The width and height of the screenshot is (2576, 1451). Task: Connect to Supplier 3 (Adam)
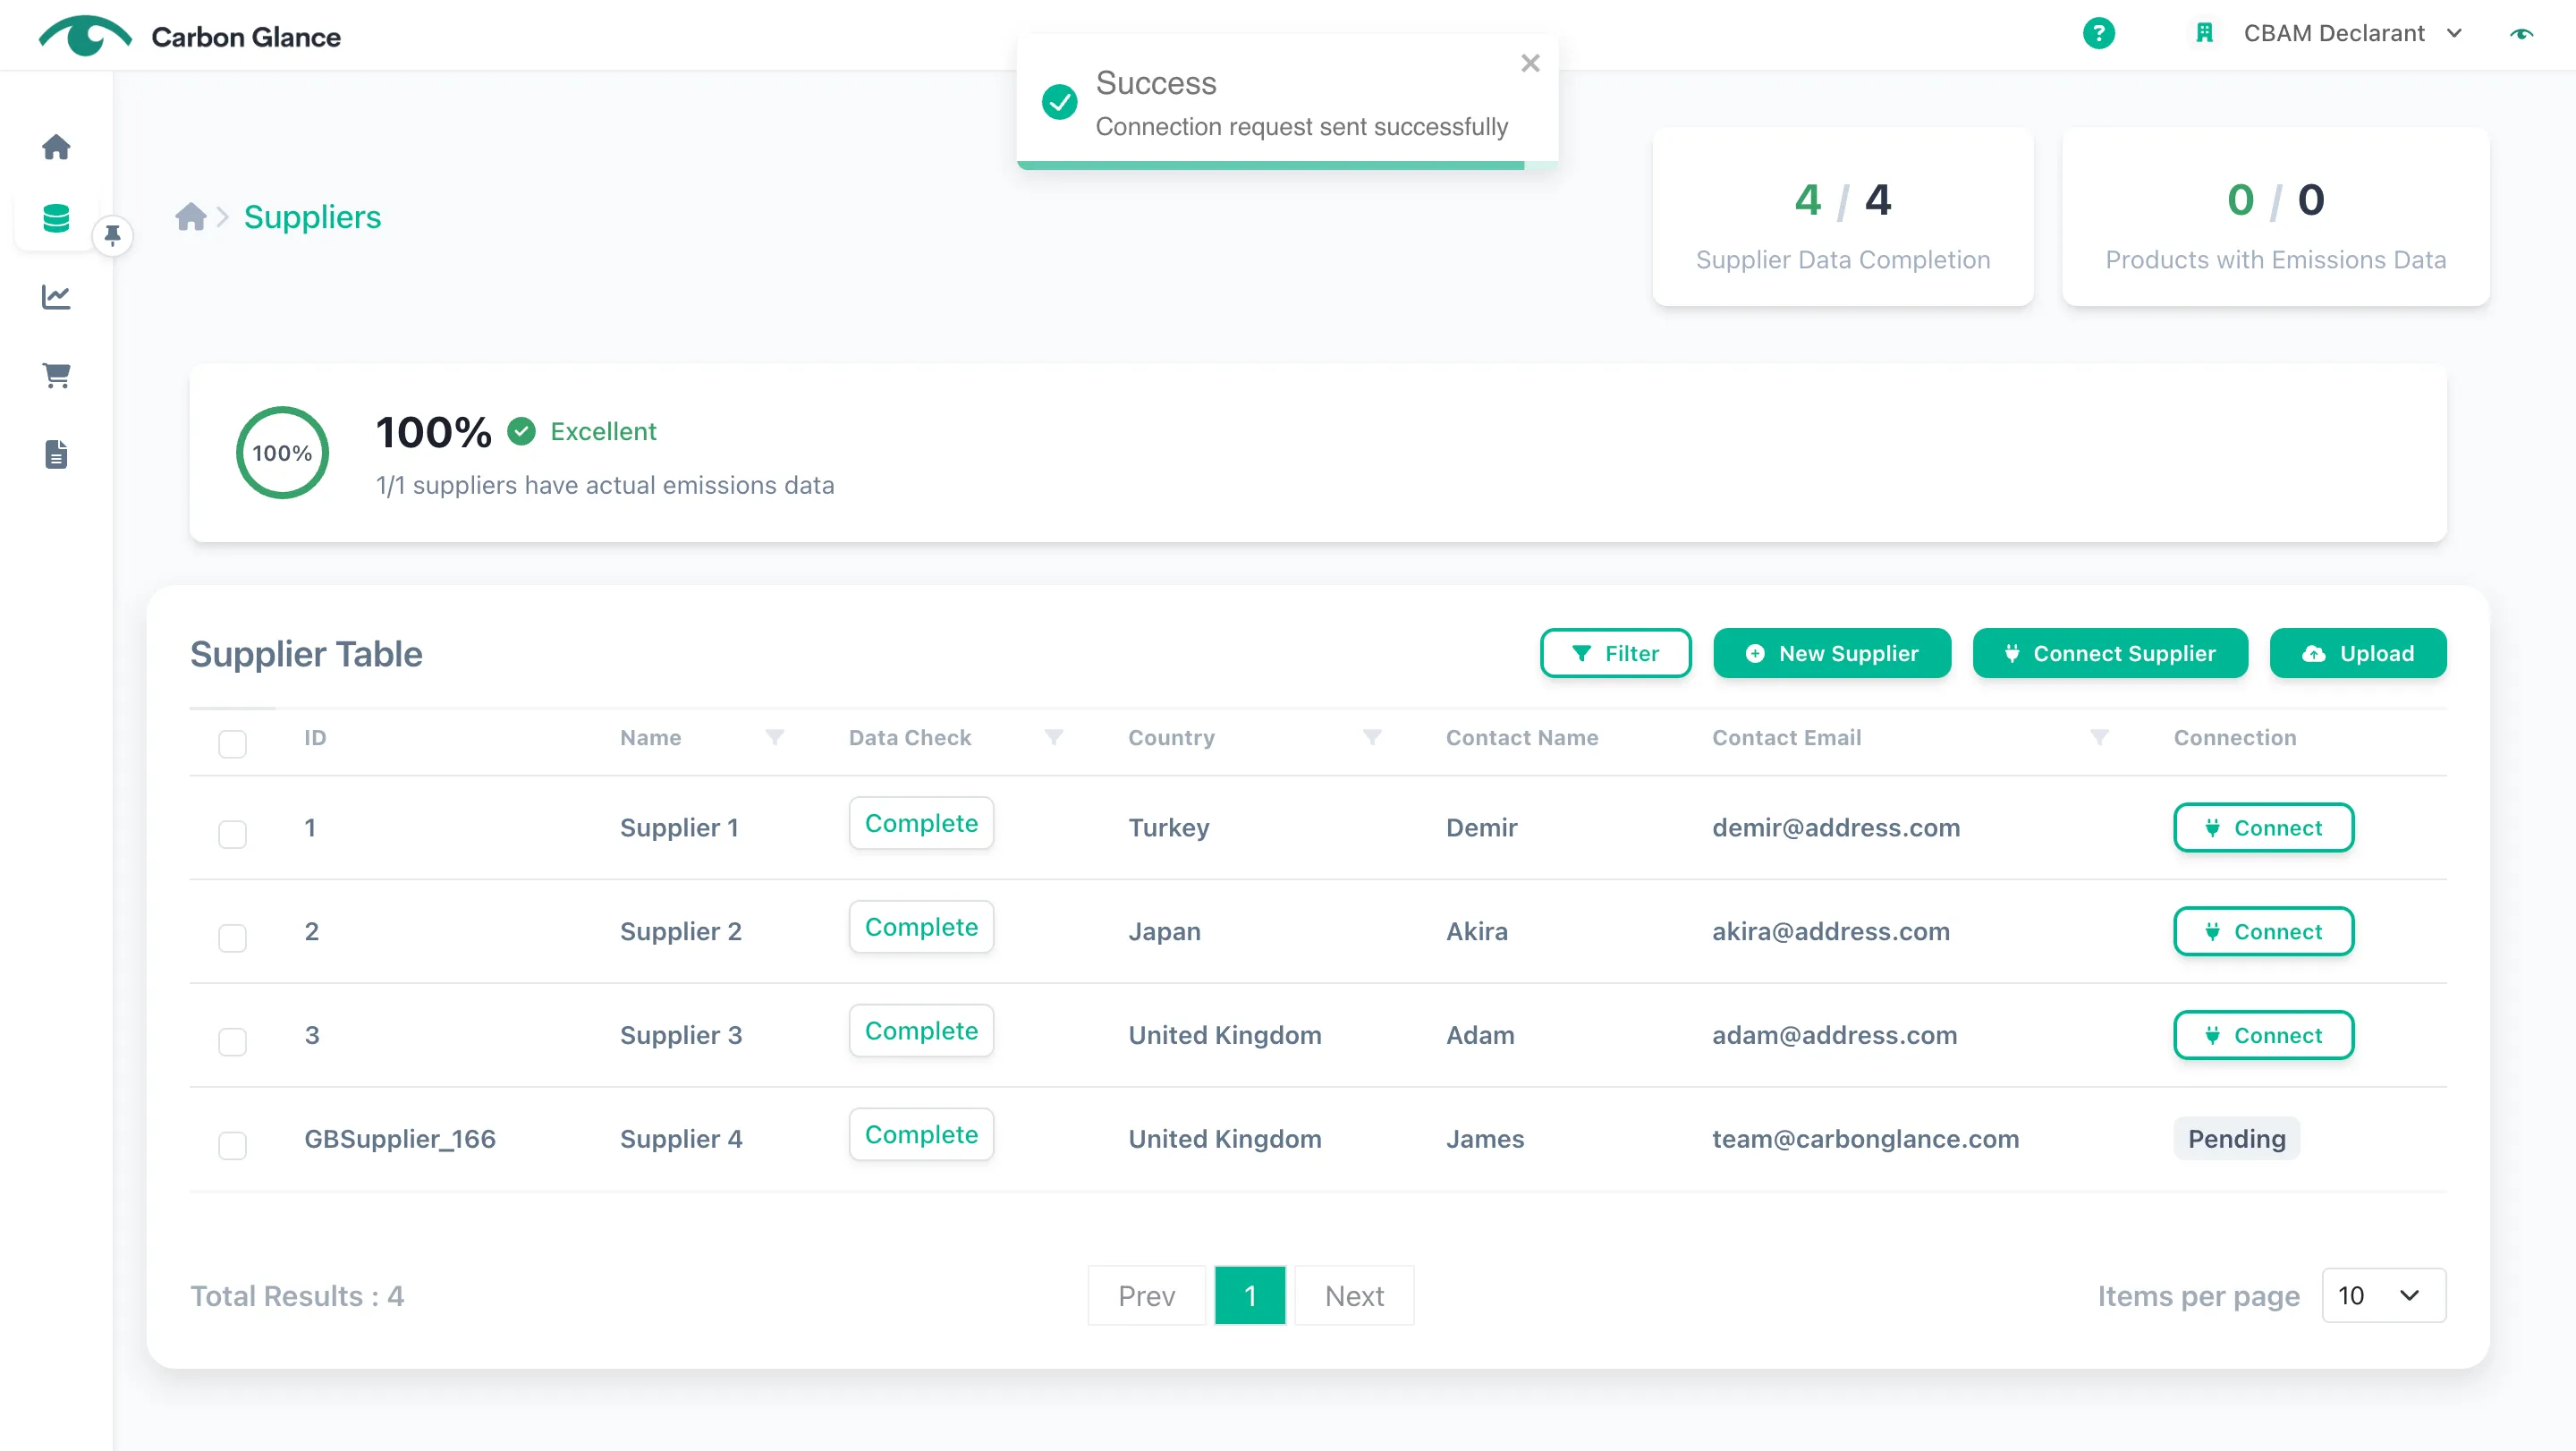click(2263, 1035)
